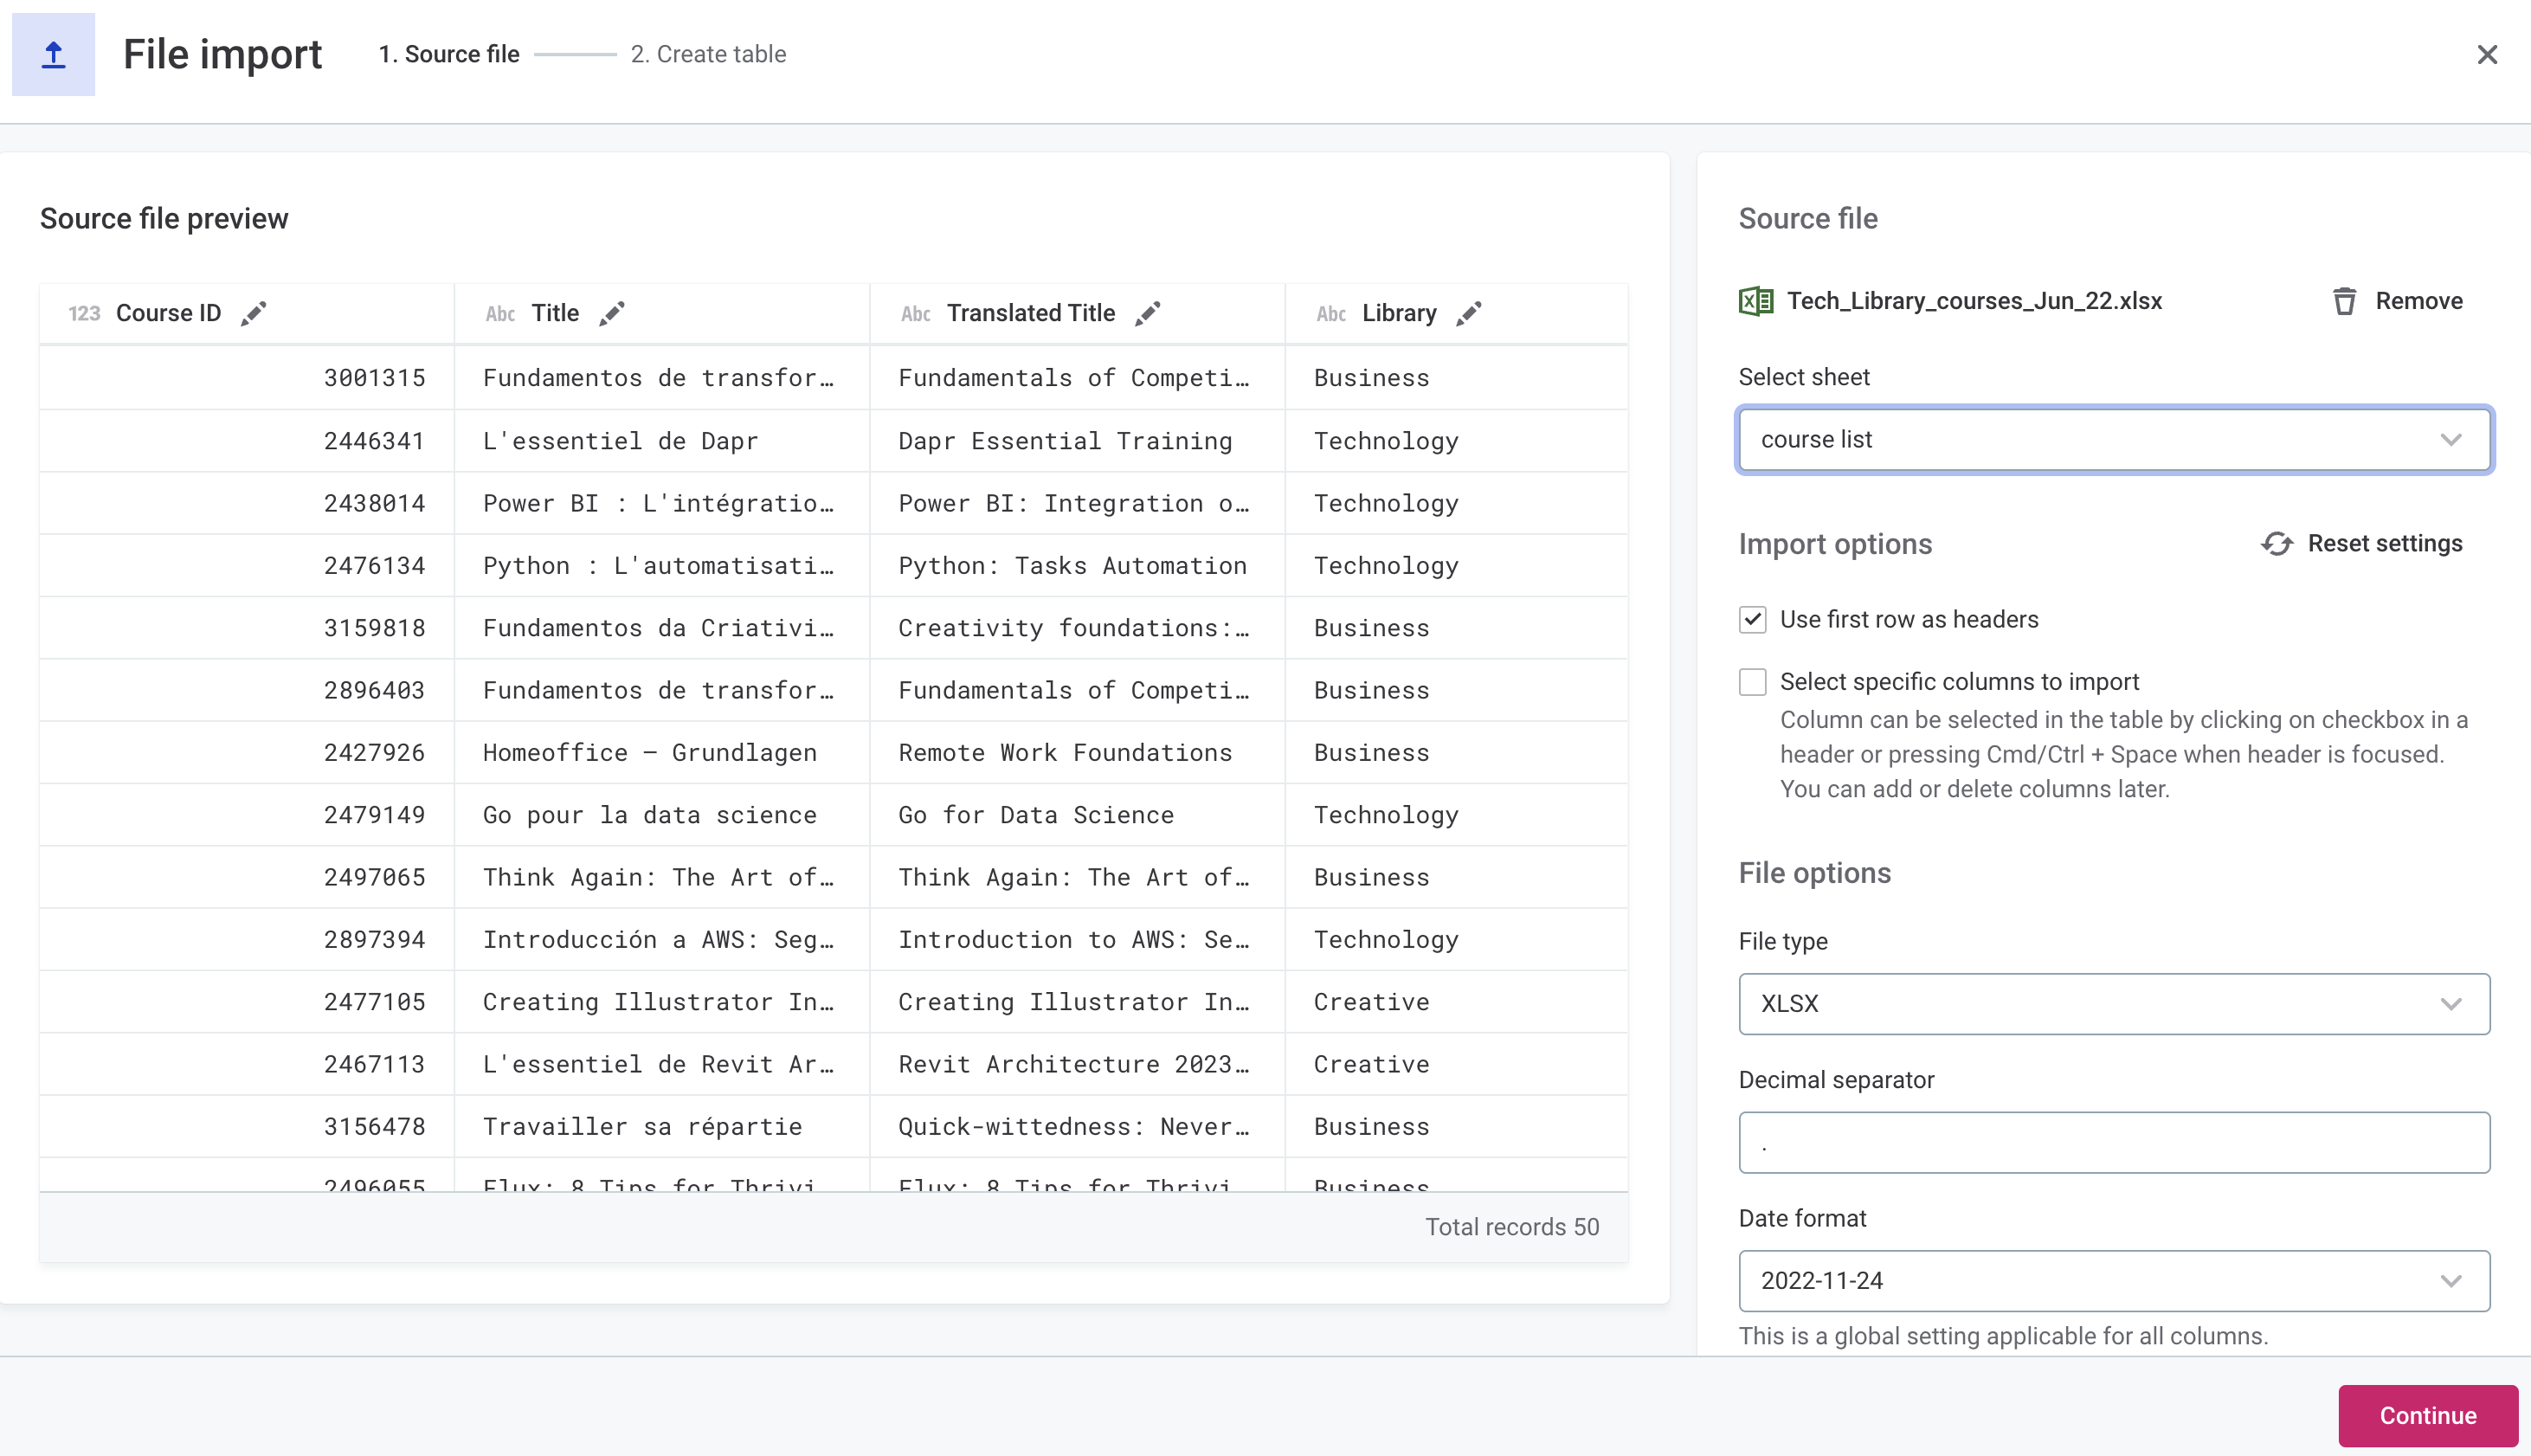
Task: Select the Source file step
Action: pos(448,54)
